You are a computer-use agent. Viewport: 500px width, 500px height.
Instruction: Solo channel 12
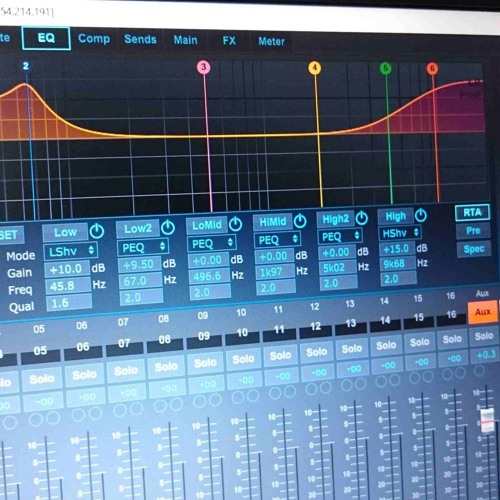(316, 351)
